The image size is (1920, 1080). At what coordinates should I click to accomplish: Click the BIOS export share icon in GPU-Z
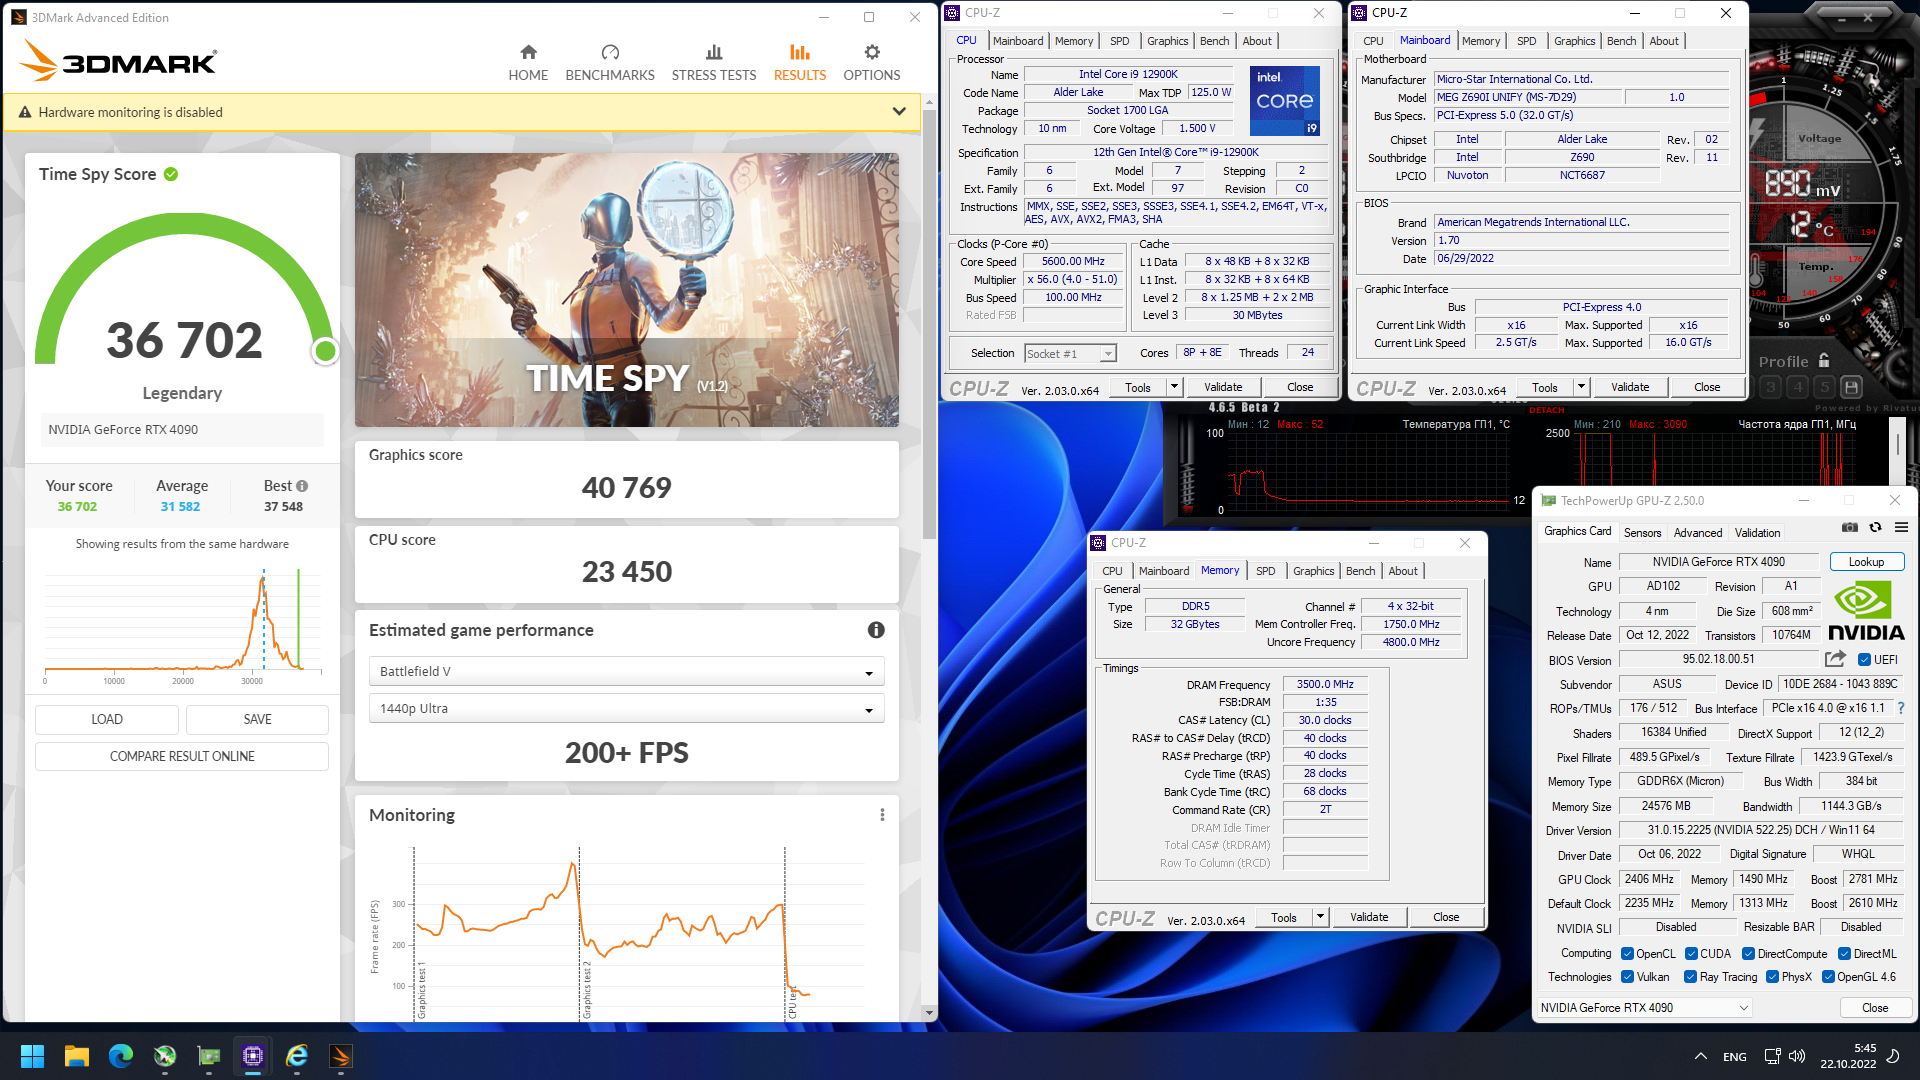point(1835,659)
